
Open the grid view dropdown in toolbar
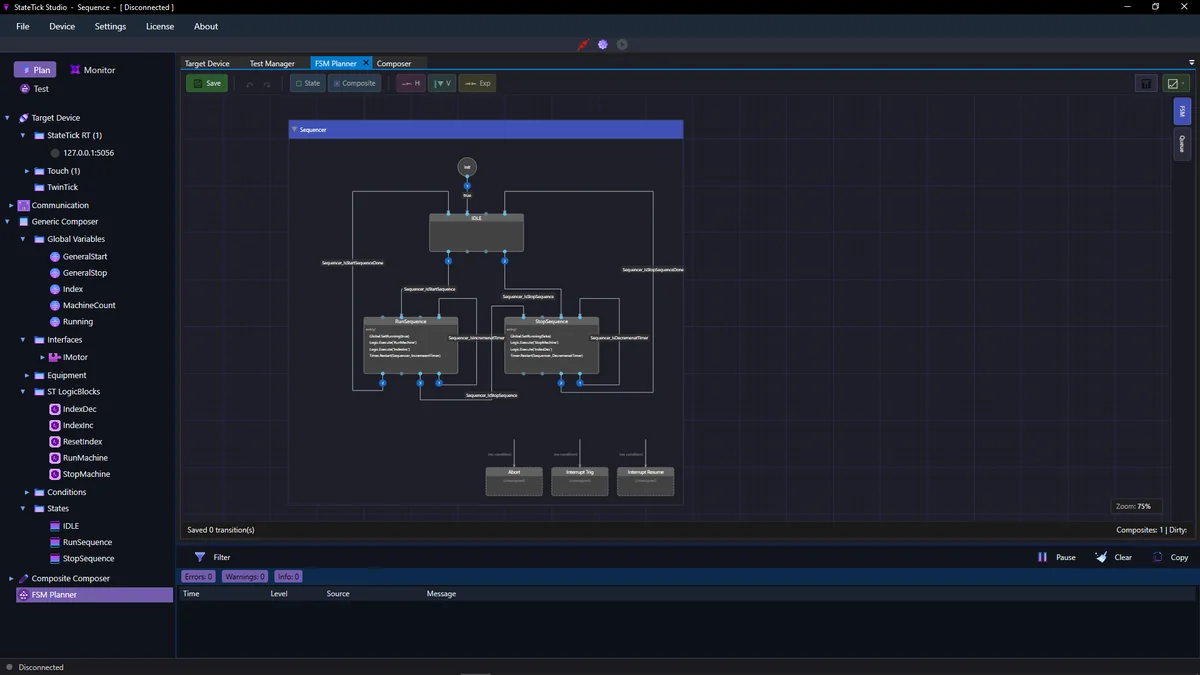pos(1176,84)
